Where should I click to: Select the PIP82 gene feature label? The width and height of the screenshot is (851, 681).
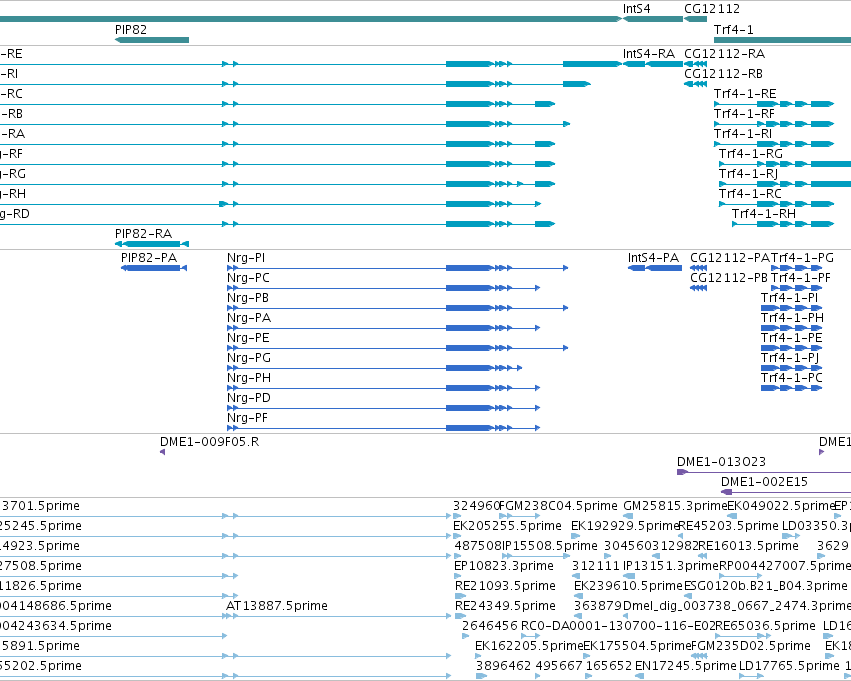131,29
